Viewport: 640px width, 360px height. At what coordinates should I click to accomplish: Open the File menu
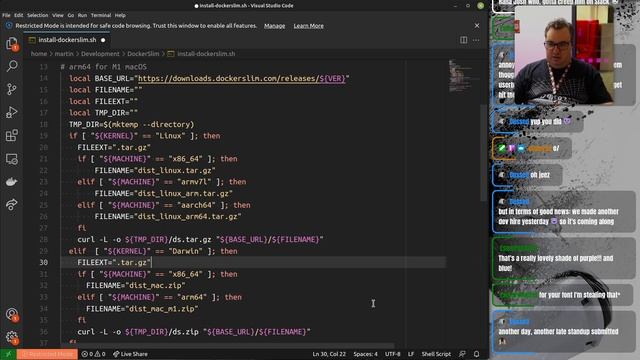point(6,15)
